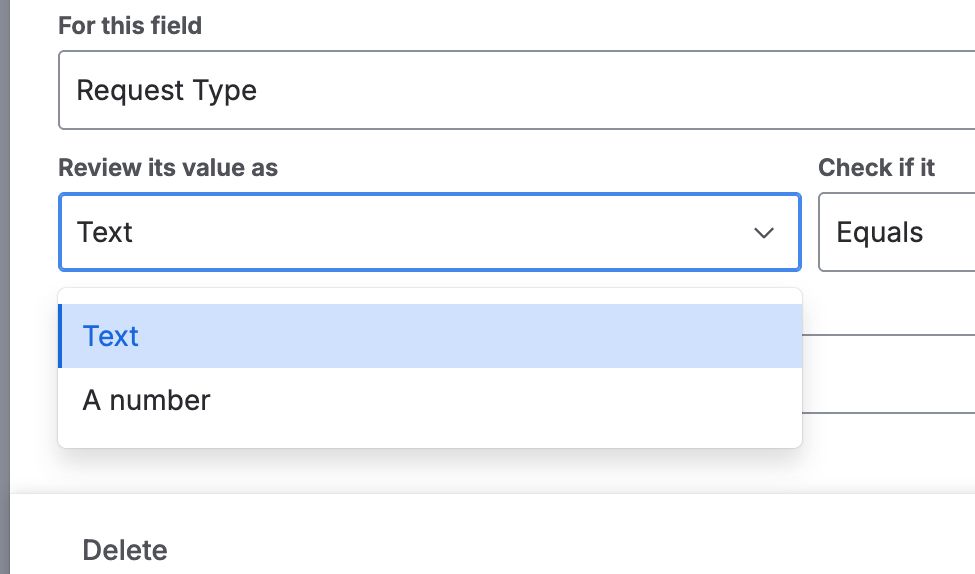The width and height of the screenshot is (975, 574).
Task: Click the down caret next to "Text"
Action: pos(764,233)
